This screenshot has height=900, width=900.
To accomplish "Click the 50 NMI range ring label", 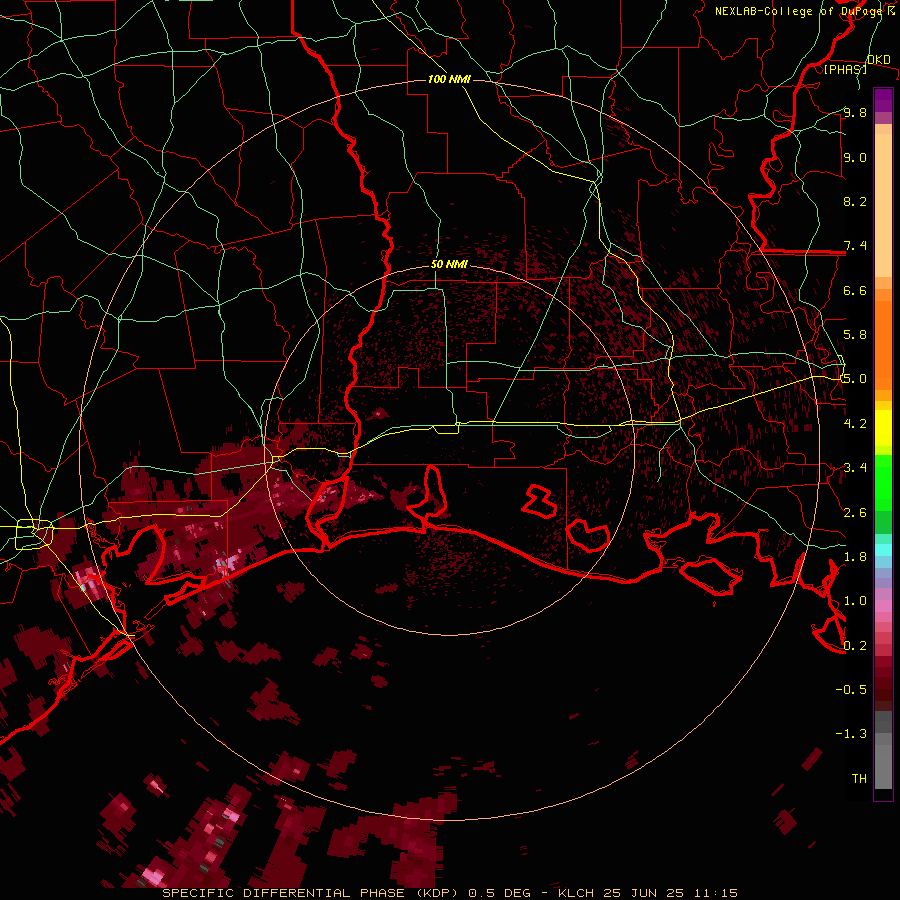I will (x=449, y=265).
